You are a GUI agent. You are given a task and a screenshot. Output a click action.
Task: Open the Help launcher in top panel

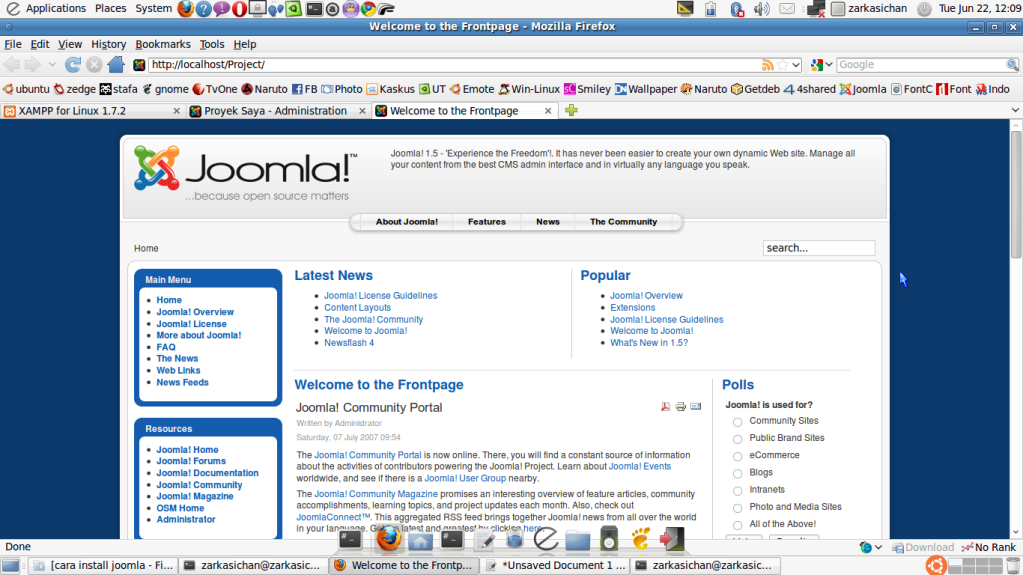pyautogui.click(x=204, y=8)
